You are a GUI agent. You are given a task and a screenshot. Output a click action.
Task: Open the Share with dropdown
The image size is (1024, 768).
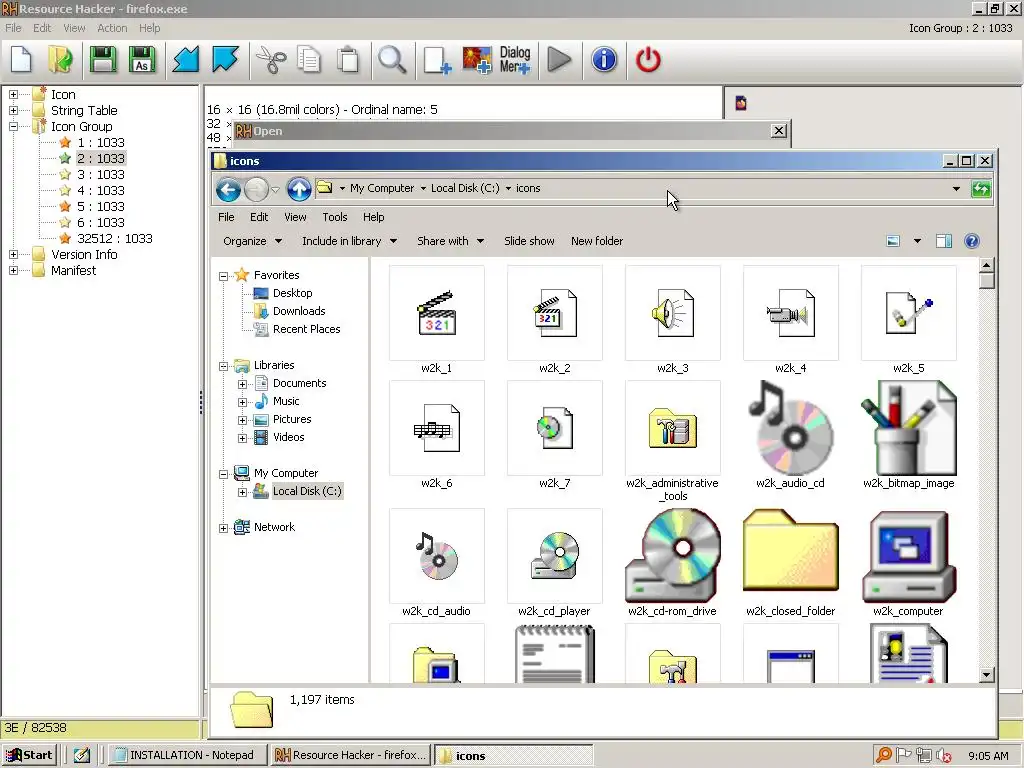tap(451, 241)
